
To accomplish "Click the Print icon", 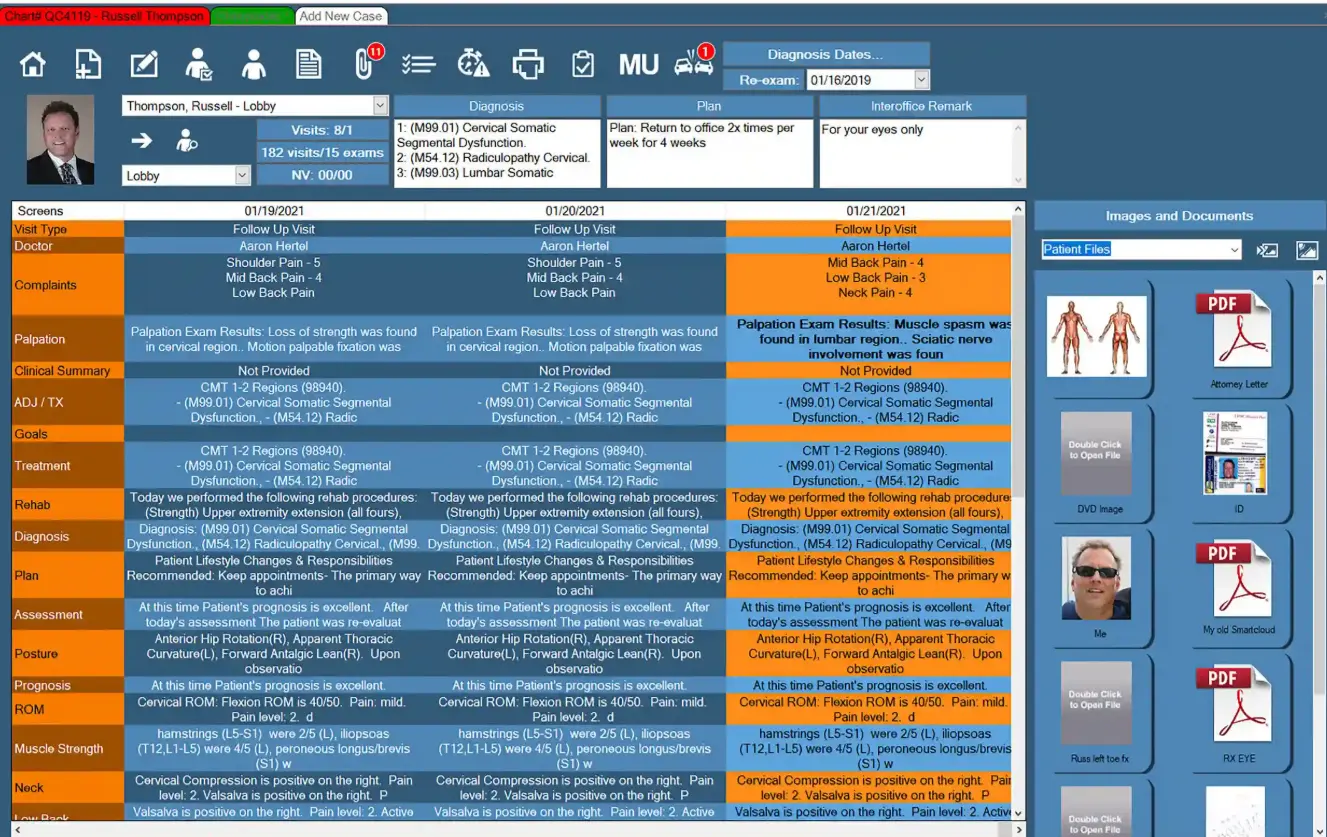I will [528, 63].
